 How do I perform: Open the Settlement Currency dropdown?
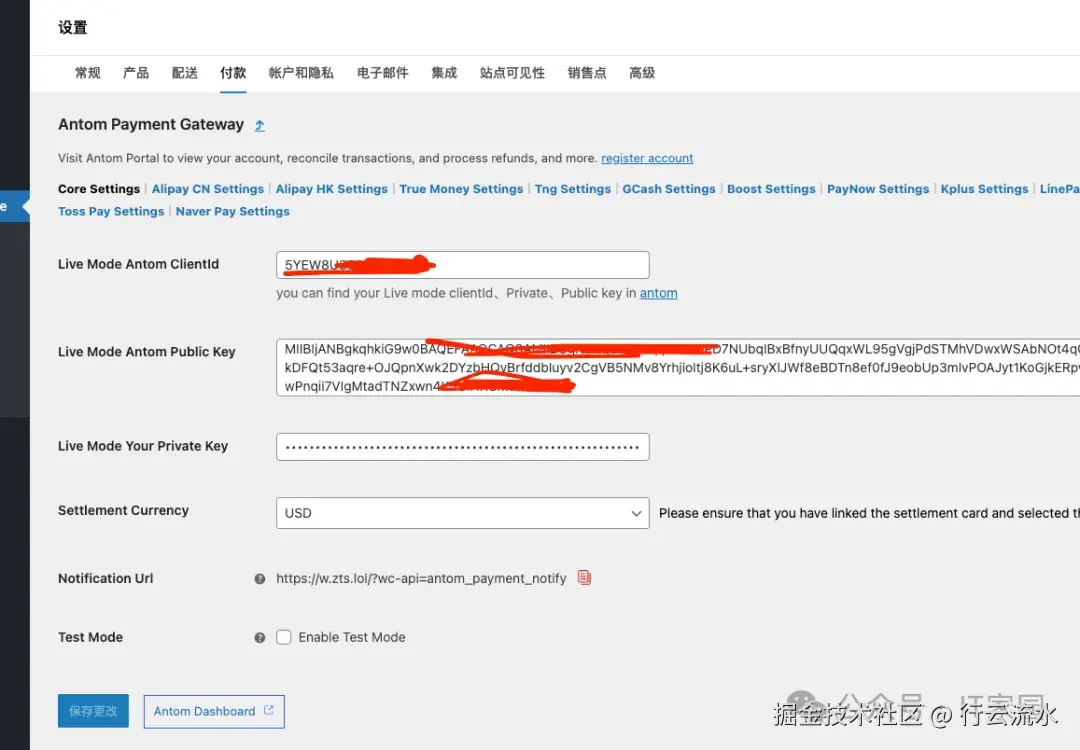pos(462,512)
